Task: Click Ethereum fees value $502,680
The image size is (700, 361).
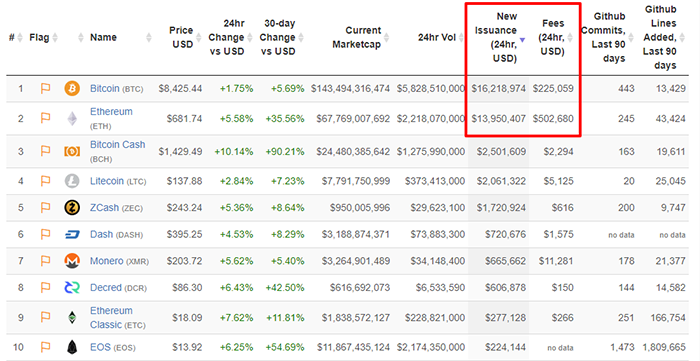Action: coord(553,119)
